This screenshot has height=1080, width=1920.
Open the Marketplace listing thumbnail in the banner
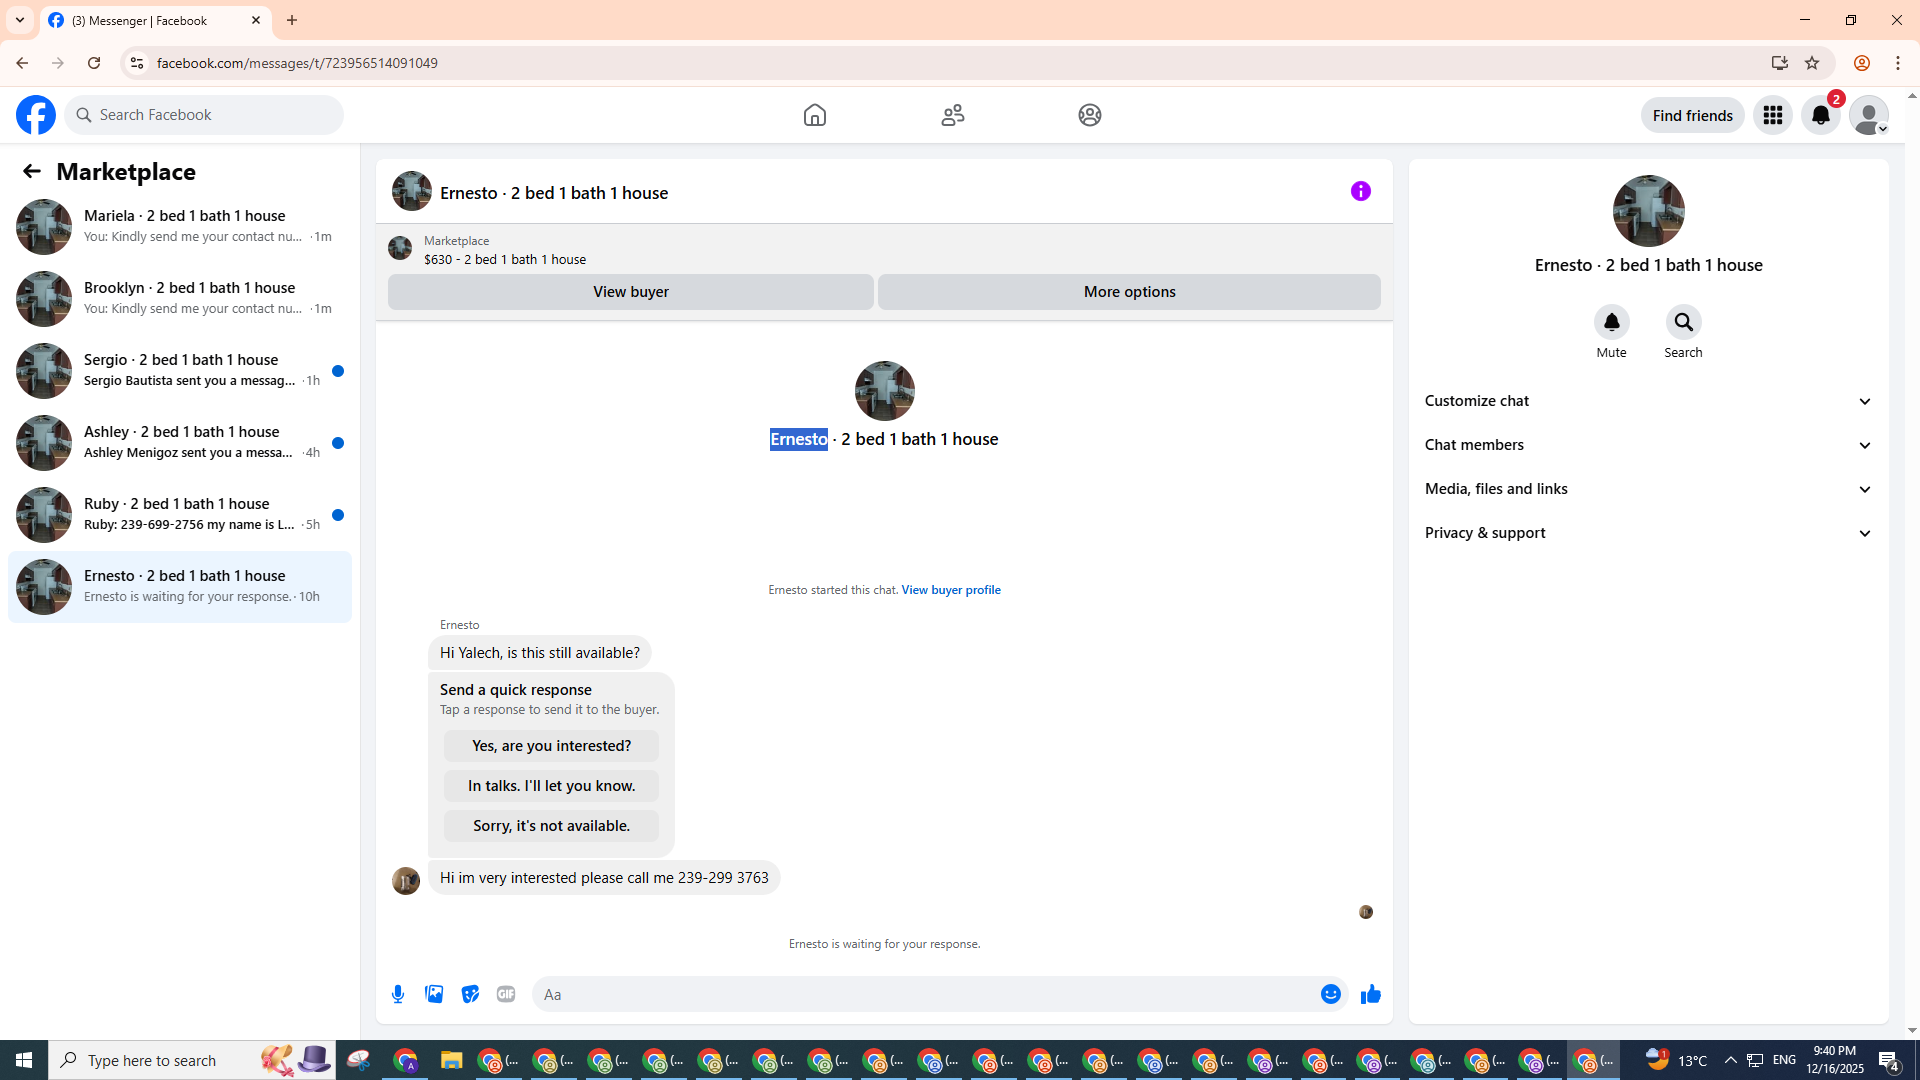(x=400, y=248)
